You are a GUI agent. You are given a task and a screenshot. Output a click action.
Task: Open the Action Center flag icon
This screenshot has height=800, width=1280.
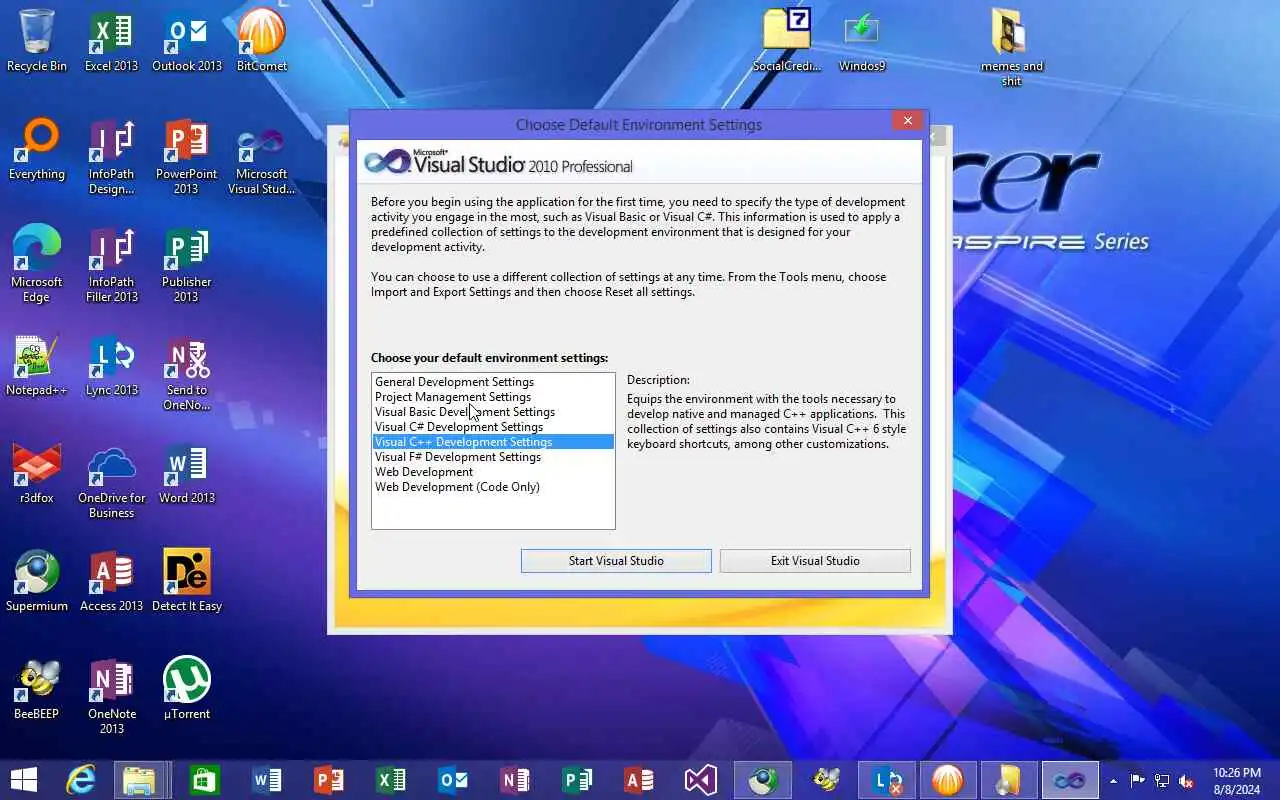click(1137, 781)
